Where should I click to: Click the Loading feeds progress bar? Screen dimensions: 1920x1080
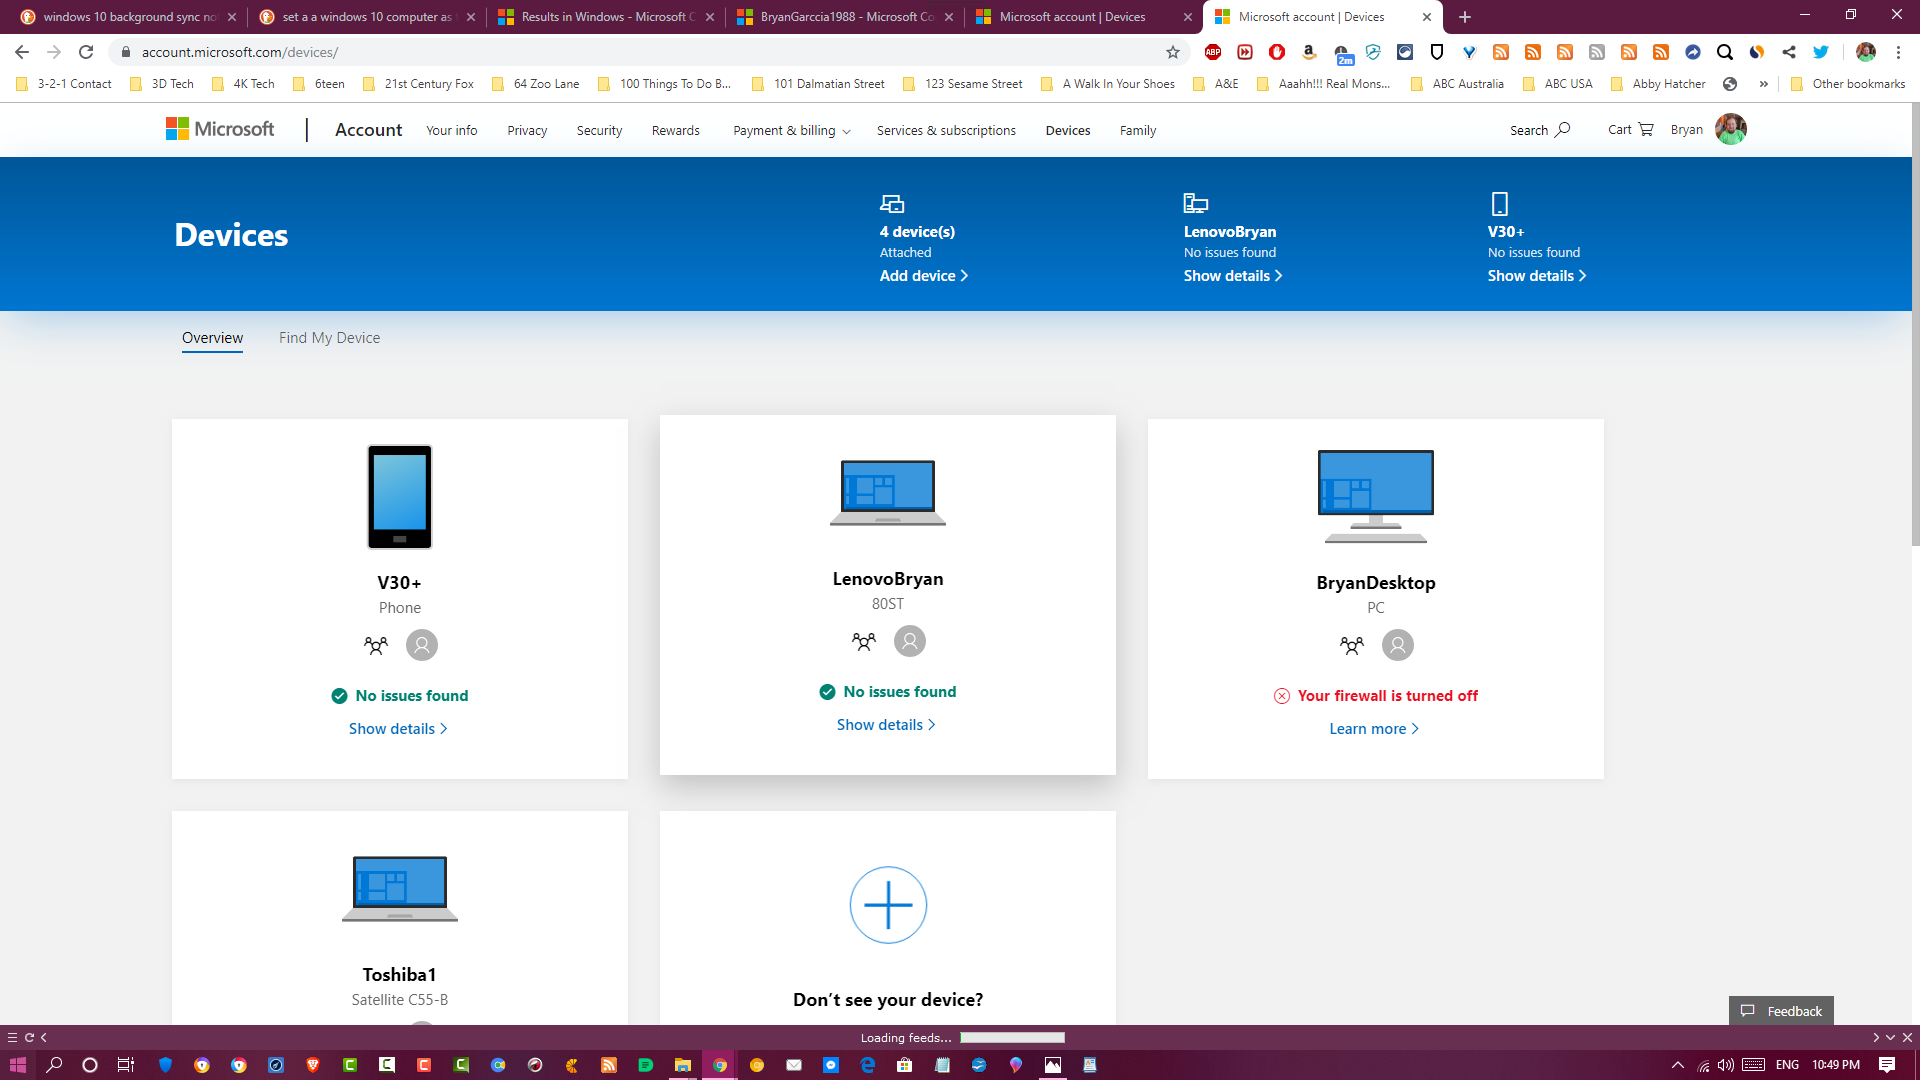coord(1013,1038)
